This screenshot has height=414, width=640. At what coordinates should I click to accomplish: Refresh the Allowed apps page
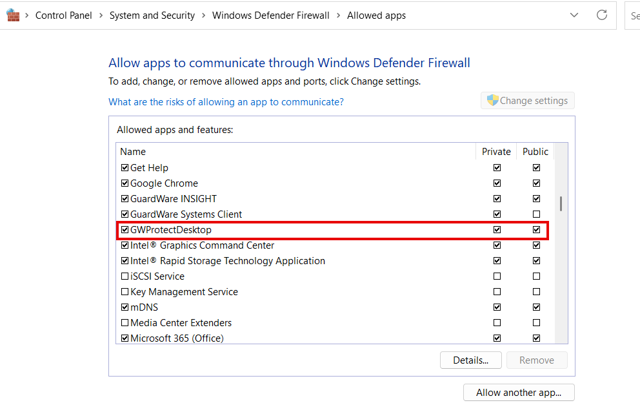coord(602,16)
